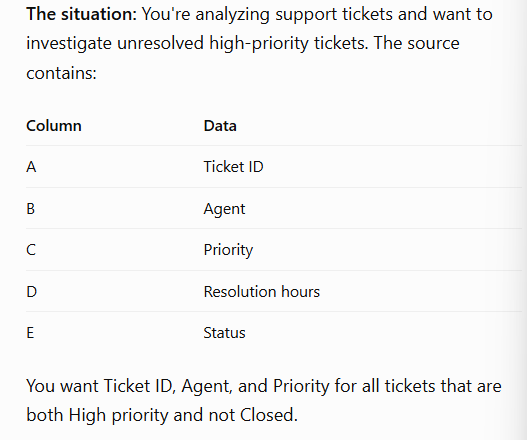527x440 pixels.
Task: Select the "Status" table cell
Action: point(225,333)
